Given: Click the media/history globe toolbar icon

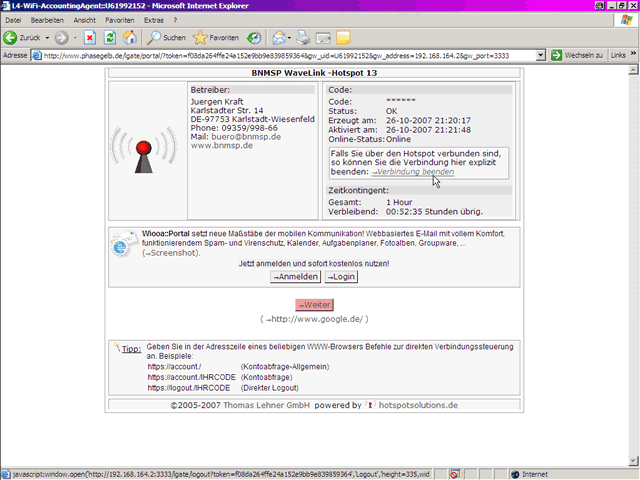Looking at the screenshot, I should pyautogui.click(x=254, y=38).
